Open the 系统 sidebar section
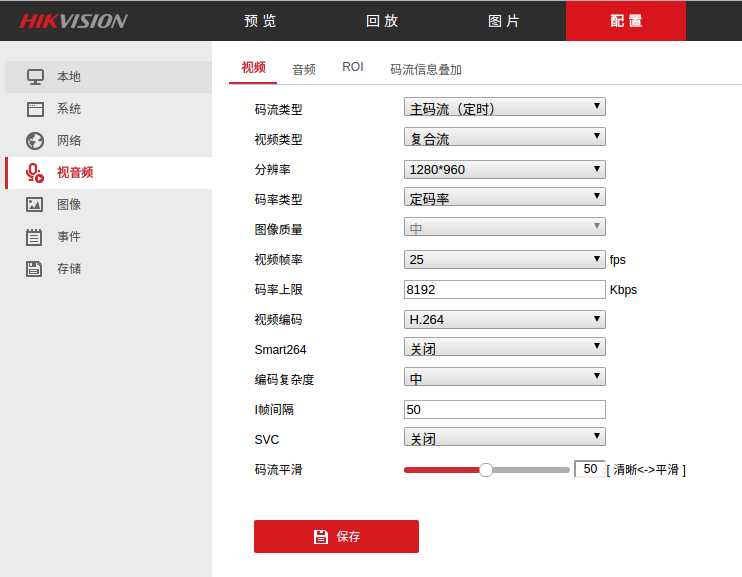The height and width of the screenshot is (577, 742). 108,109
